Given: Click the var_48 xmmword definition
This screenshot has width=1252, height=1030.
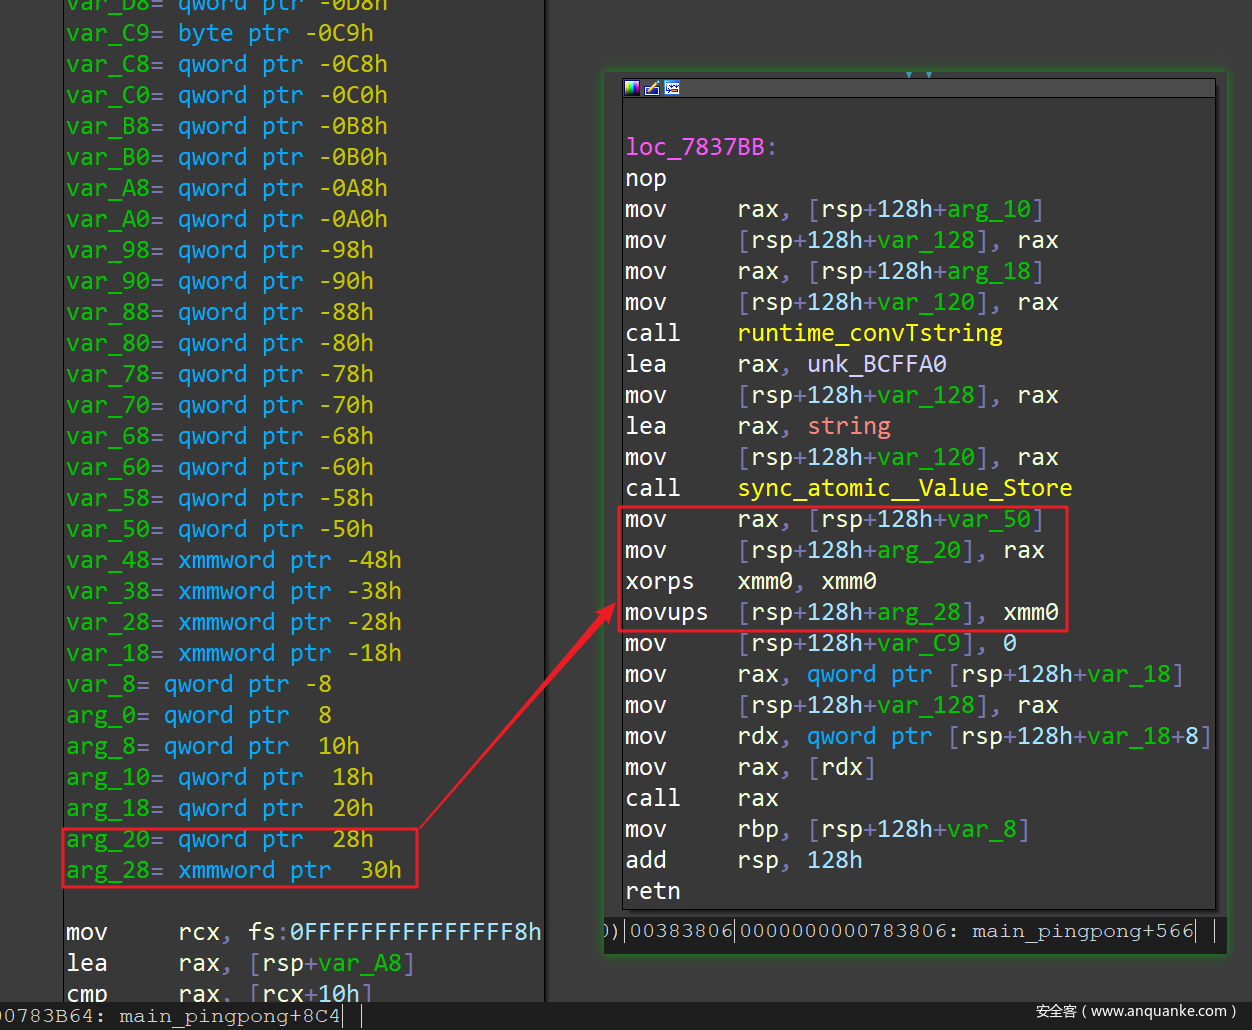Looking at the screenshot, I should [107, 560].
